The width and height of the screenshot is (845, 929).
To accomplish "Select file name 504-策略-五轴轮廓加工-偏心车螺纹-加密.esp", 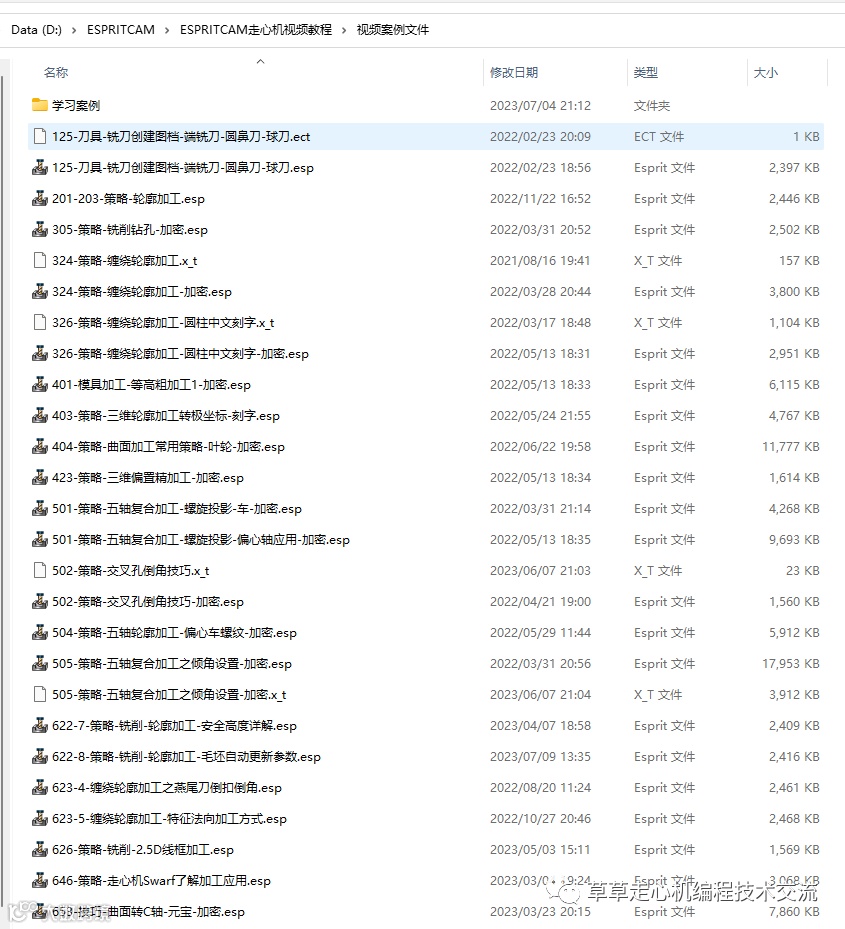I will click(x=174, y=633).
